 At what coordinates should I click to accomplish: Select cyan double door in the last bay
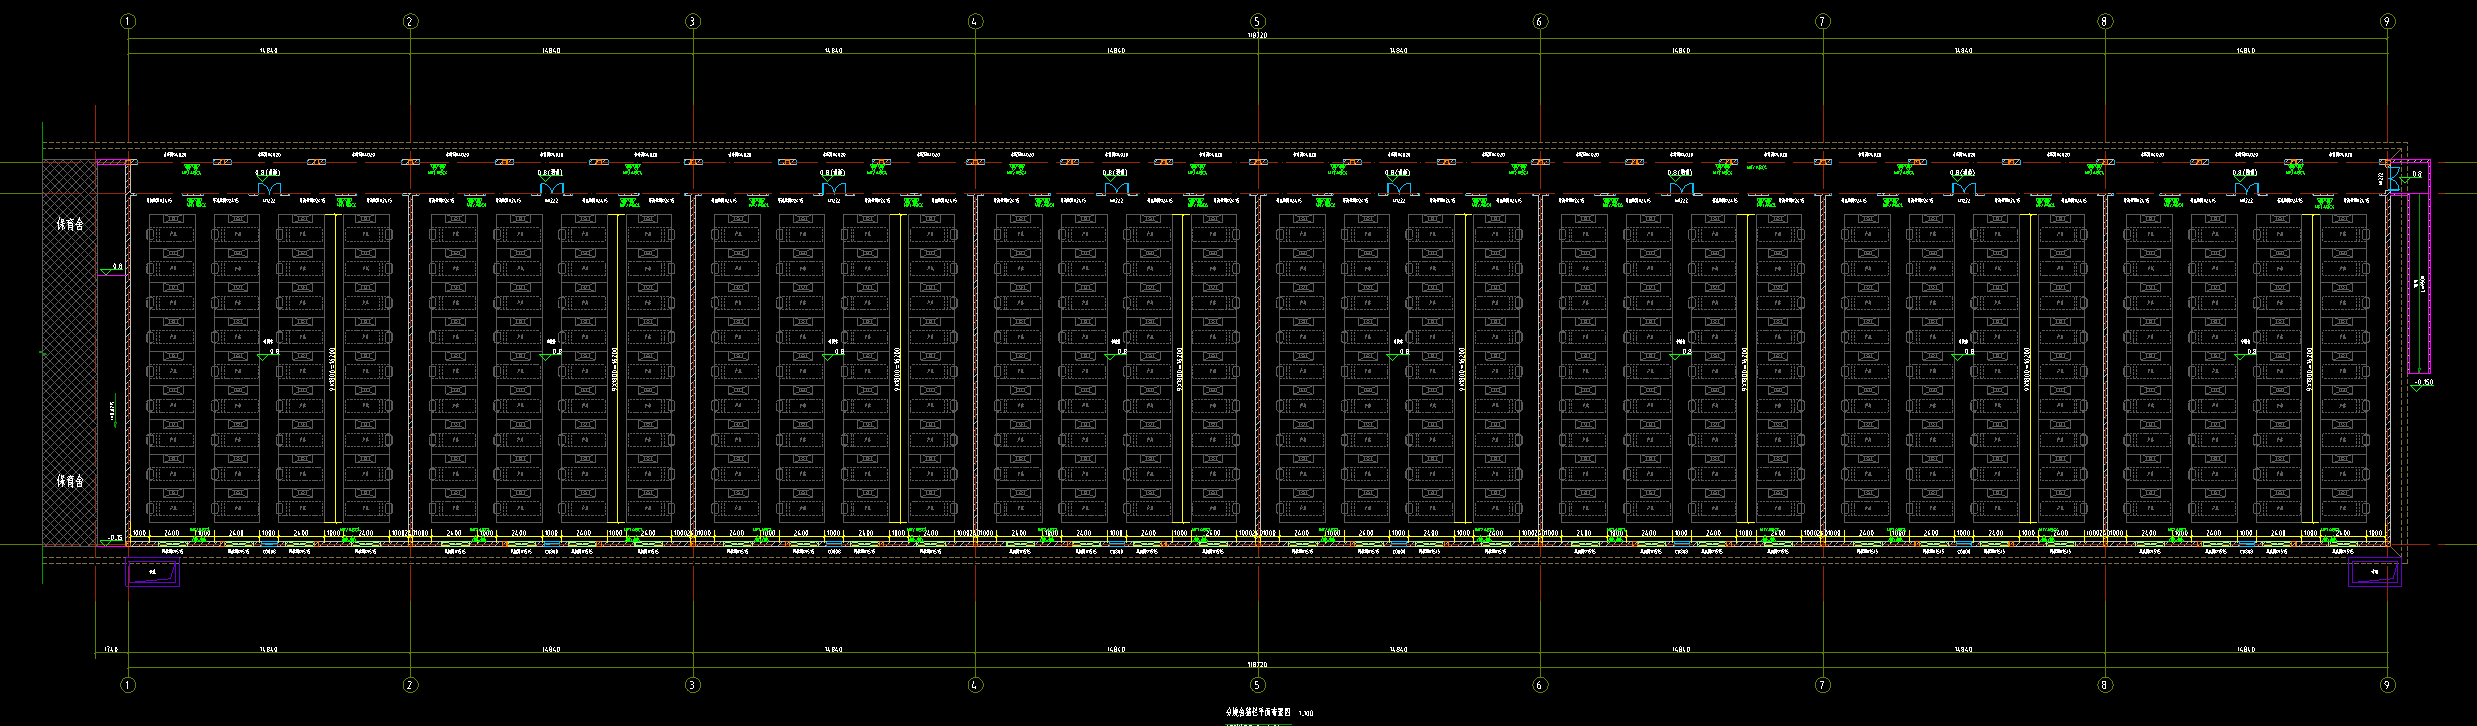coord(2246,188)
